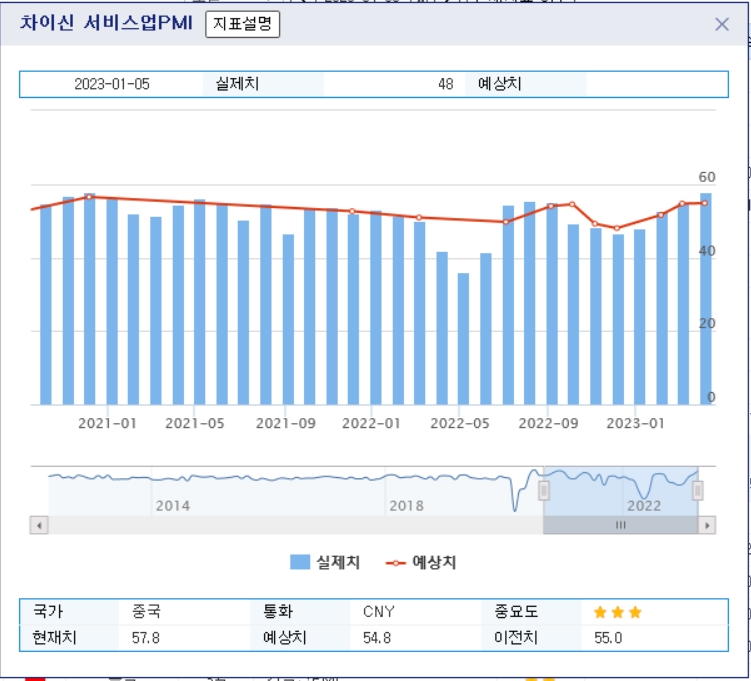
Task: Click the 2014 label in navigator
Action: click(x=172, y=506)
